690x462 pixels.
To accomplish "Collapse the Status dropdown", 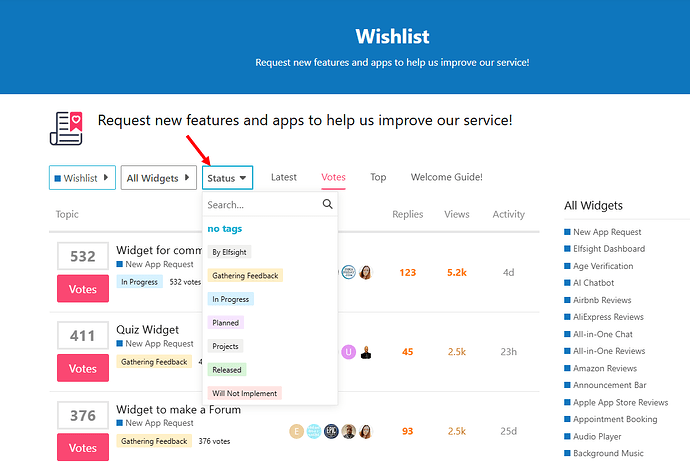I will (x=228, y=178).
